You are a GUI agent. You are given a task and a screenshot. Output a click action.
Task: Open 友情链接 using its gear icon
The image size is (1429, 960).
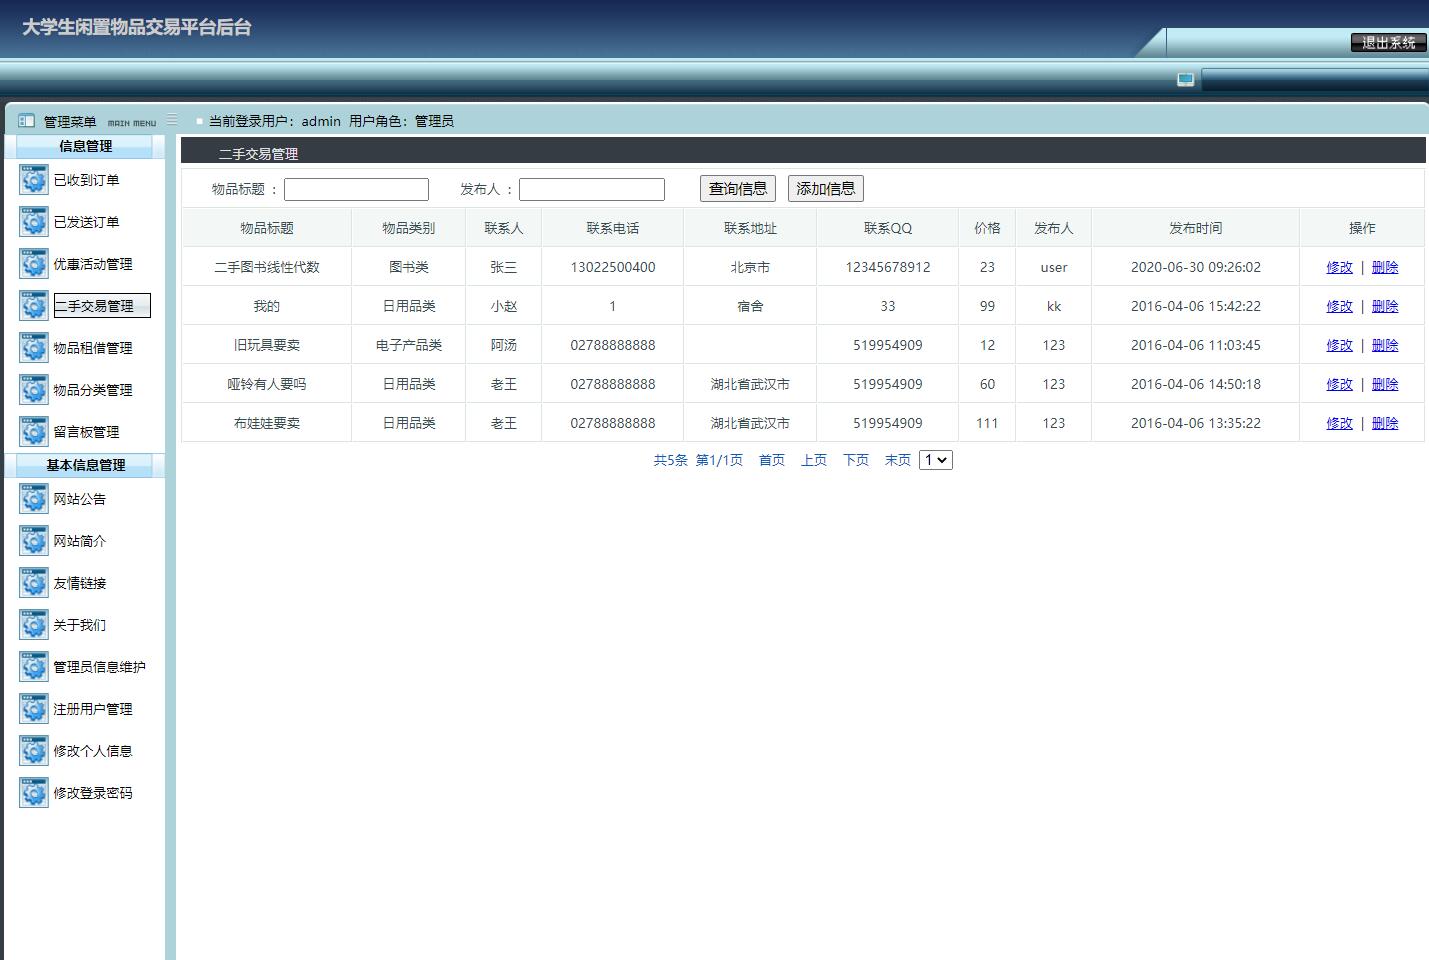tap(33, 582)
